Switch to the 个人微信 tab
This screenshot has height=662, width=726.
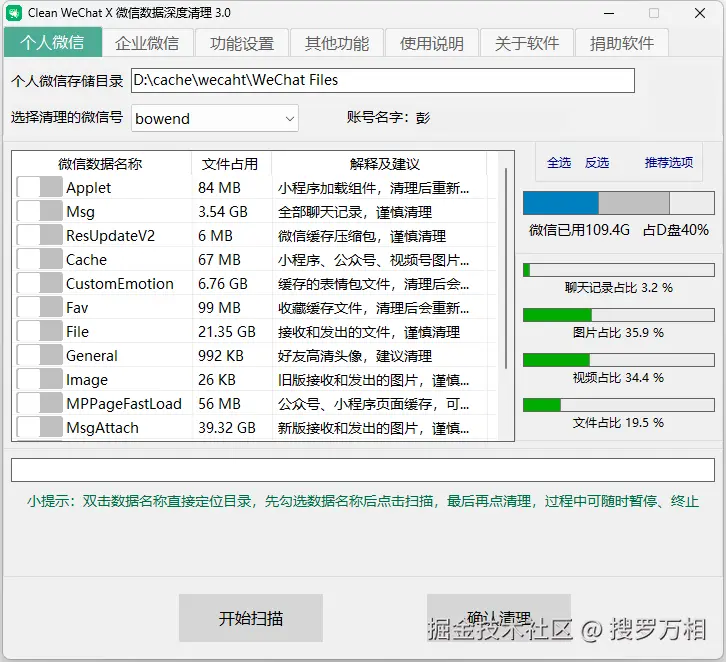53,42
